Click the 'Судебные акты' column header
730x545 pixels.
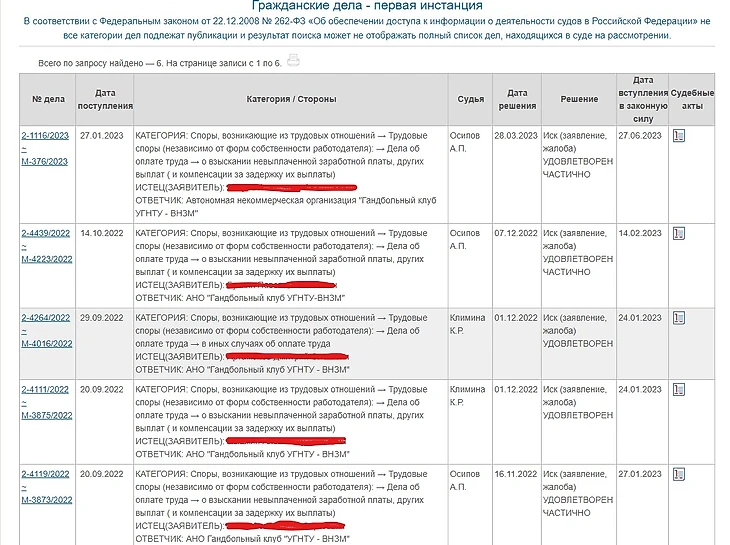(692, 99)
